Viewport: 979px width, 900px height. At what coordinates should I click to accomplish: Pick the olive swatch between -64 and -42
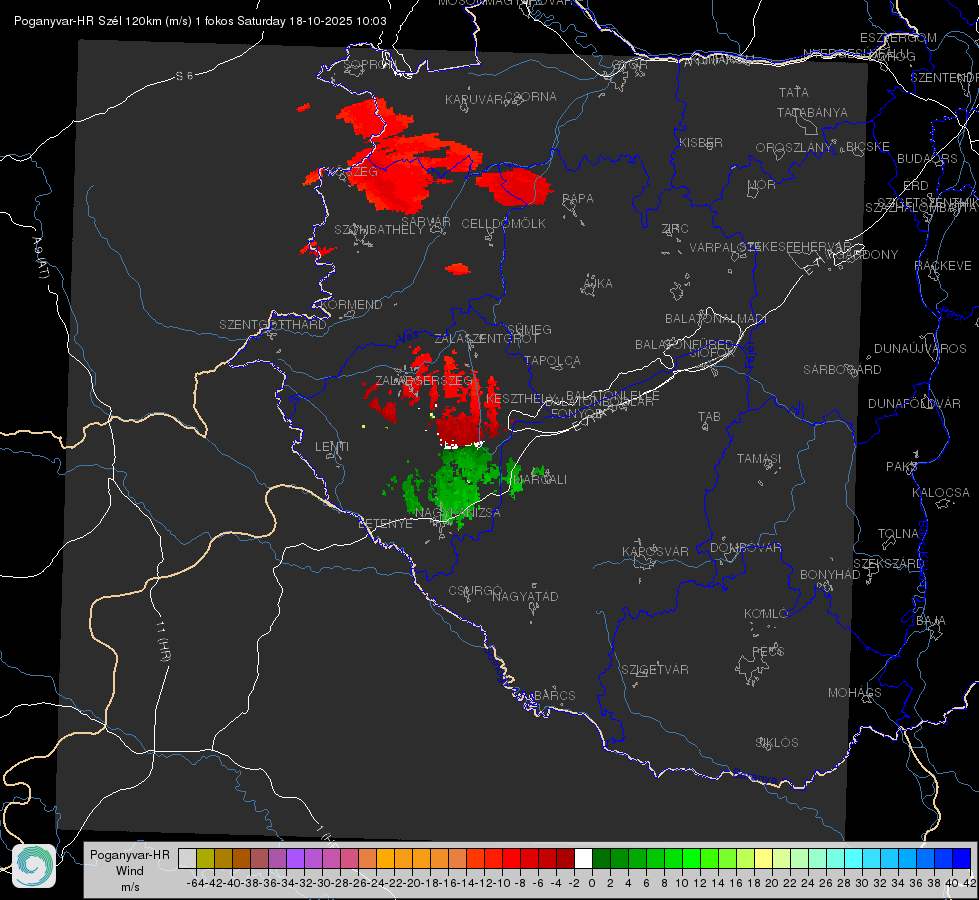coord(205,858)
